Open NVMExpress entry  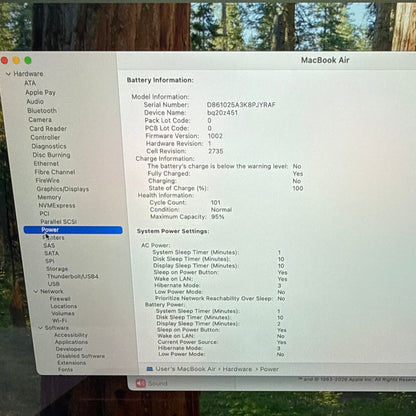pyautogui.click(x=57, y=205)
